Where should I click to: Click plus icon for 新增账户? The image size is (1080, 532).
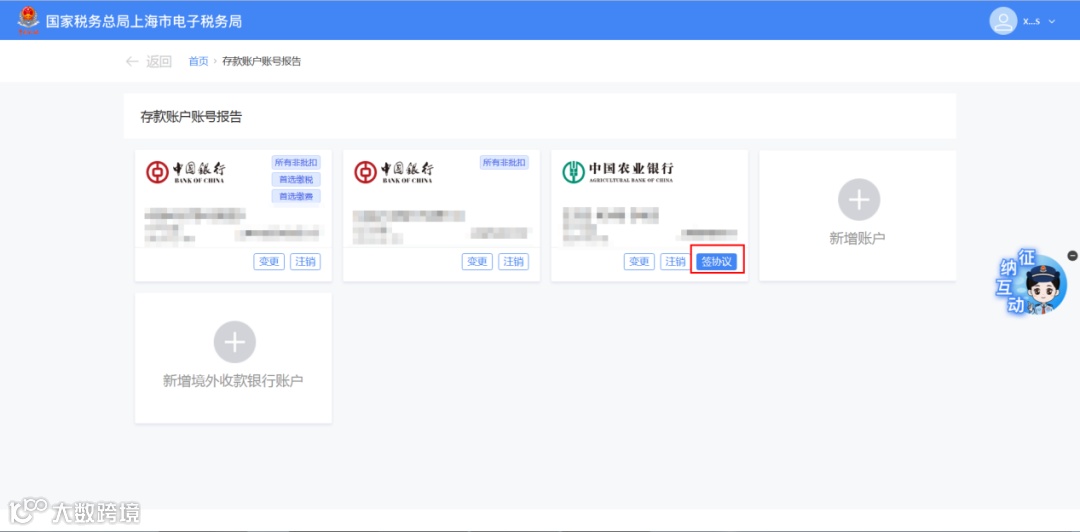[858, 200]
